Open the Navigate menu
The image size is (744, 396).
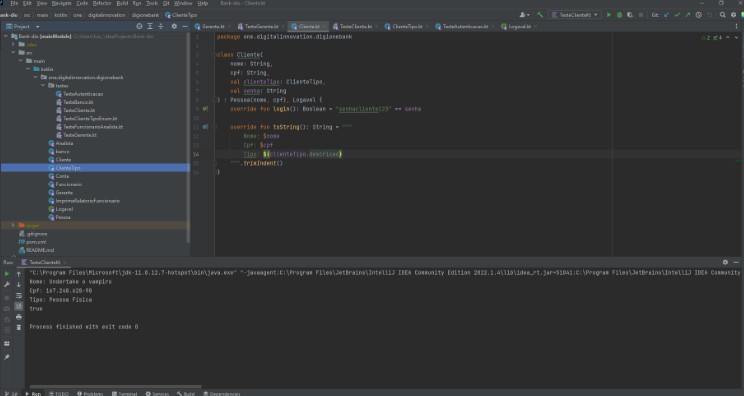click(x=61, y=3)
